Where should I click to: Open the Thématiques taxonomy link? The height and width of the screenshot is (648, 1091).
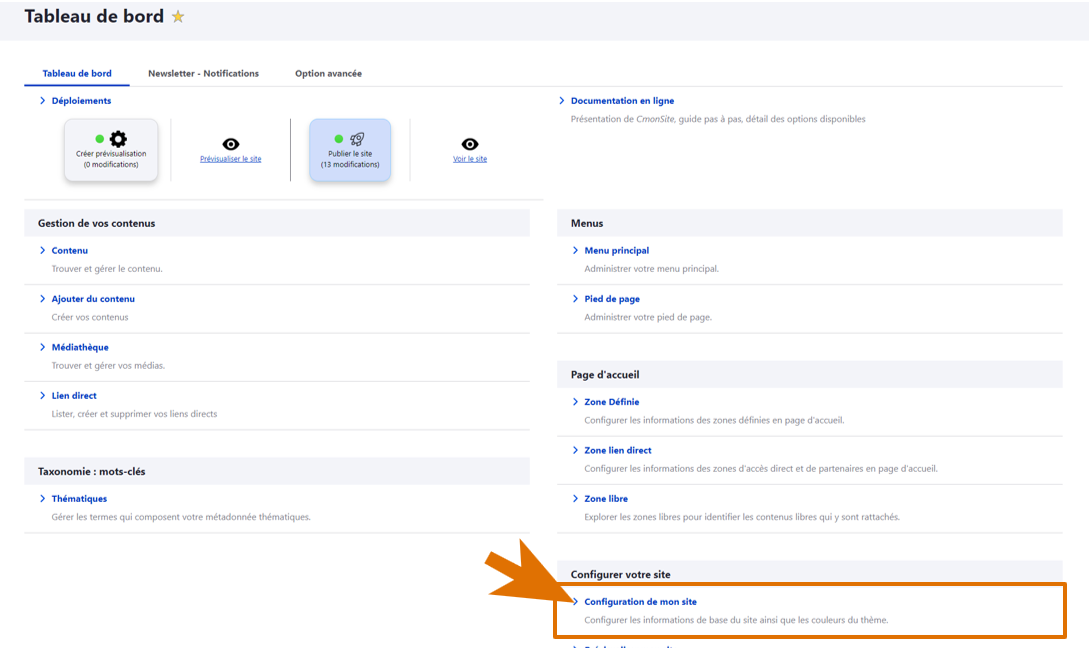(x=79, y=499)
